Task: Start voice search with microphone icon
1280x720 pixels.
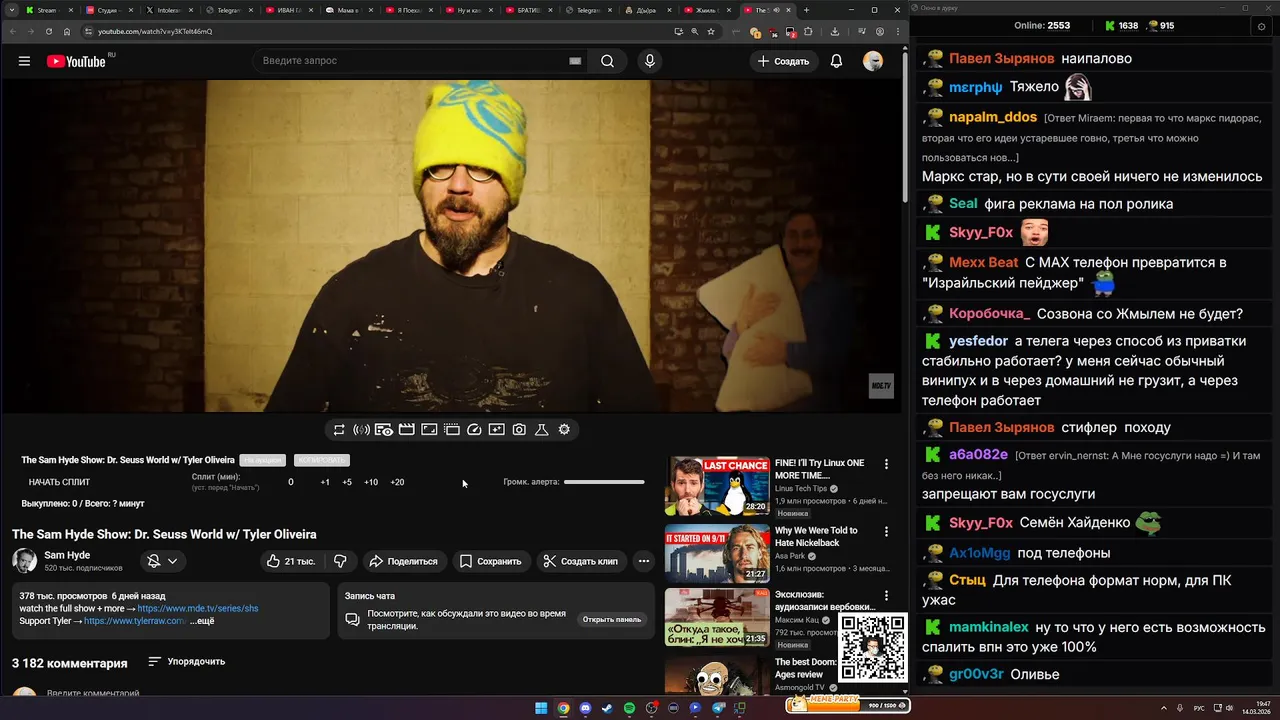Action: 650,61
